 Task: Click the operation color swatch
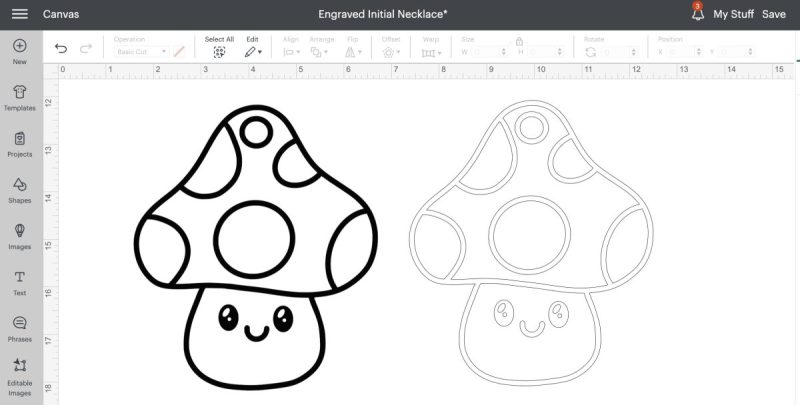[179, 52]
